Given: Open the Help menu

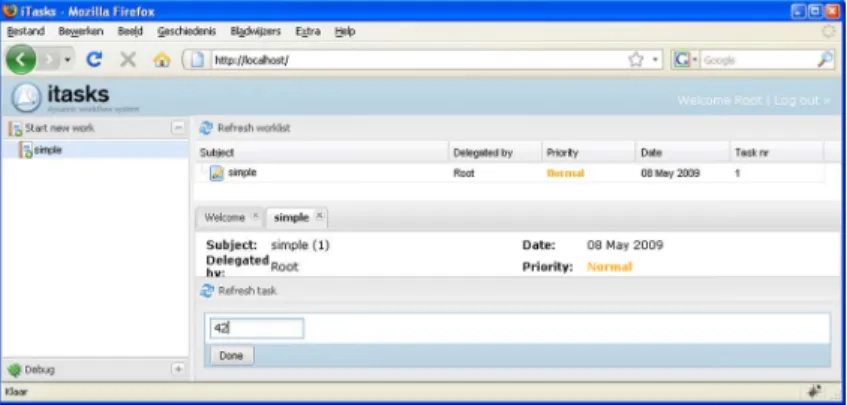Looking at the screenshot, I should click(345, 31).
